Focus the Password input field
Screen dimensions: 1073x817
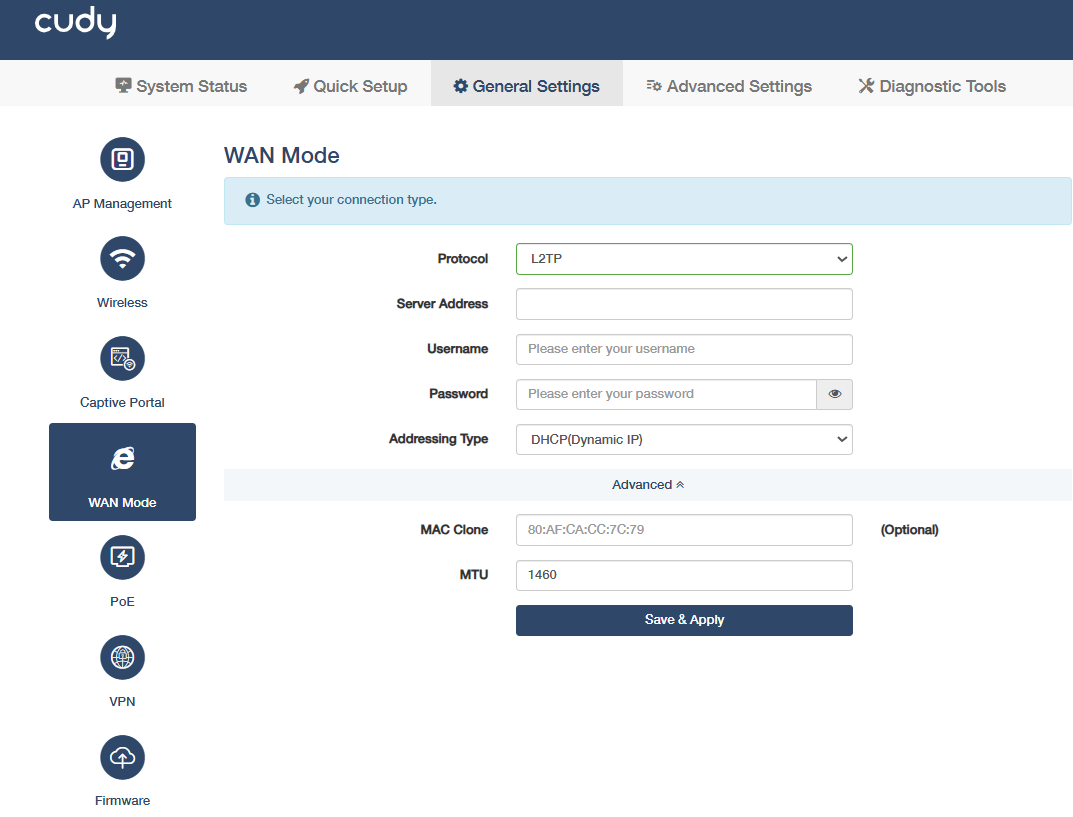point(666,394)
